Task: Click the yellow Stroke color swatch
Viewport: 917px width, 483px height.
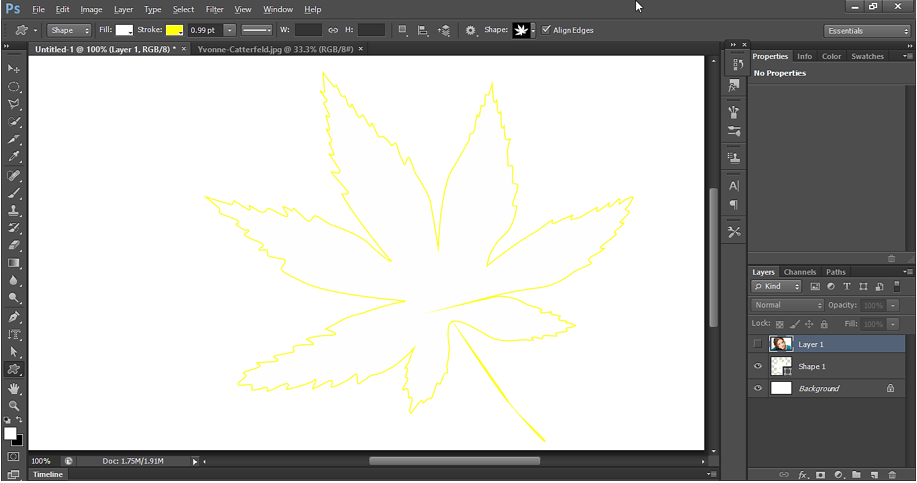Action: click(x=174, y=30)
